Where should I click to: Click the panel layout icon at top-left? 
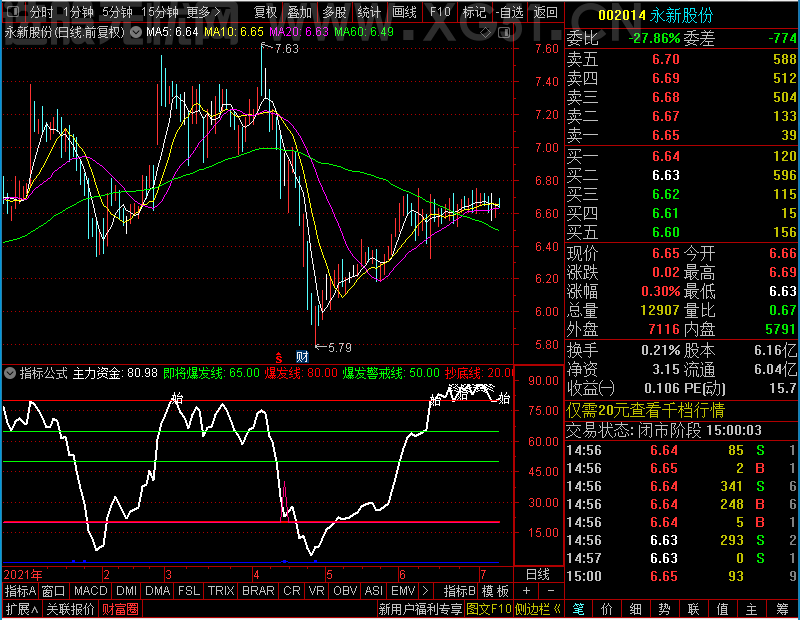pos(12,11)
